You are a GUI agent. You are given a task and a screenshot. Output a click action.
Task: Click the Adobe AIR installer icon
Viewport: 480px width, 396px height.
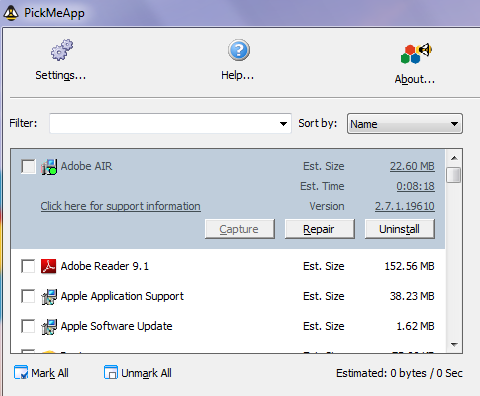tap(49, 167)
